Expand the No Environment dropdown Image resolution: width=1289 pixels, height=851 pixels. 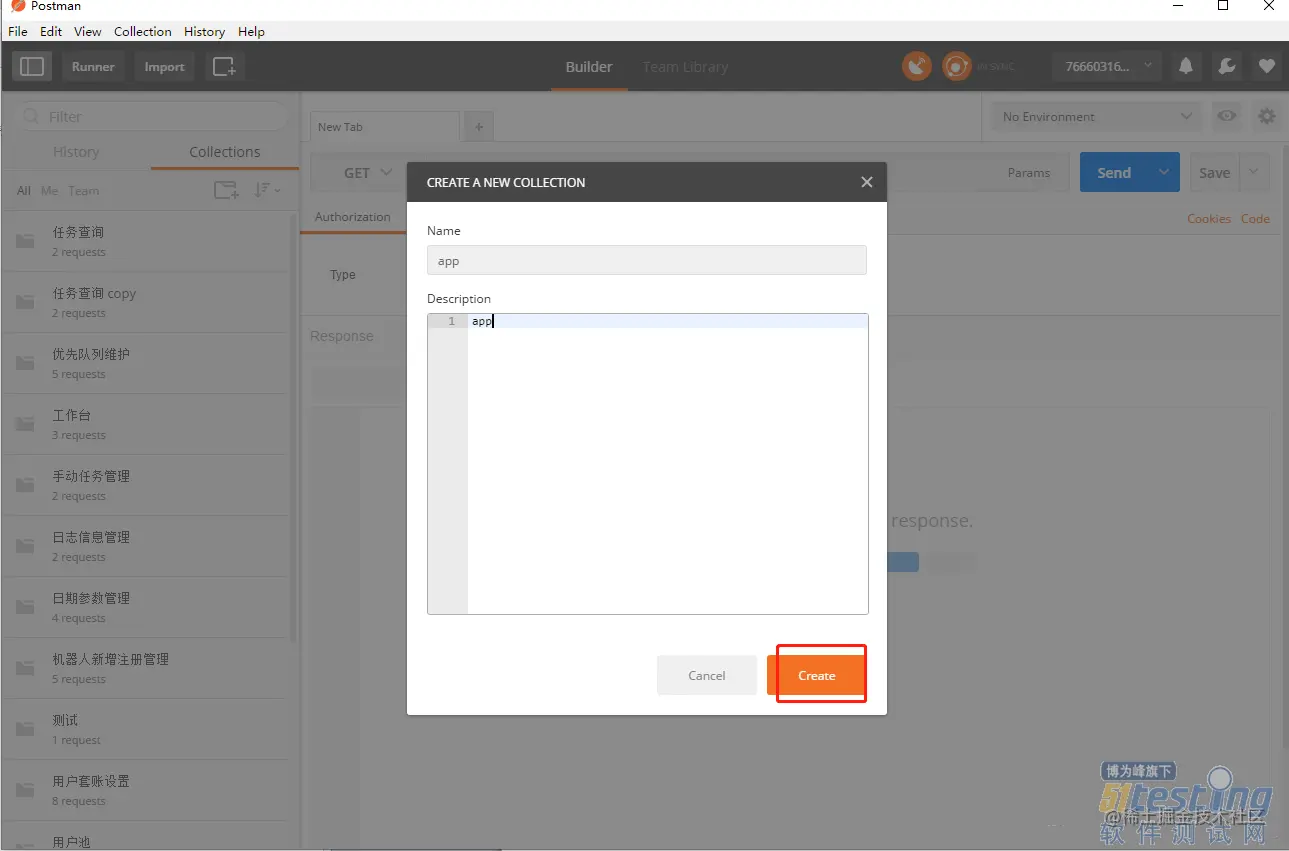(x=1097, y=116)
